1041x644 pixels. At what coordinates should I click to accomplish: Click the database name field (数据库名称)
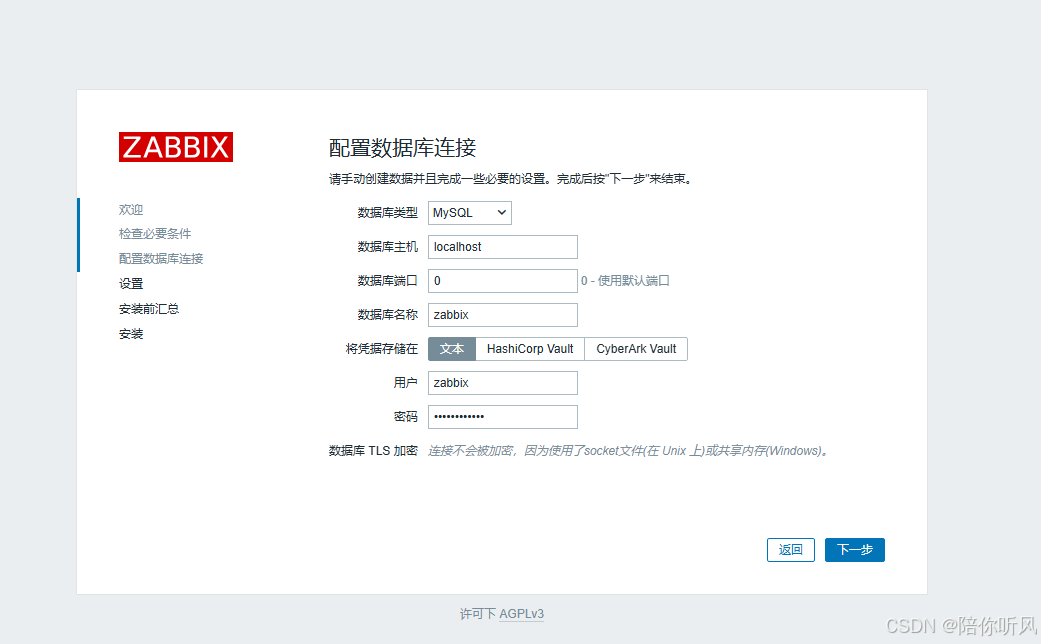503,315
